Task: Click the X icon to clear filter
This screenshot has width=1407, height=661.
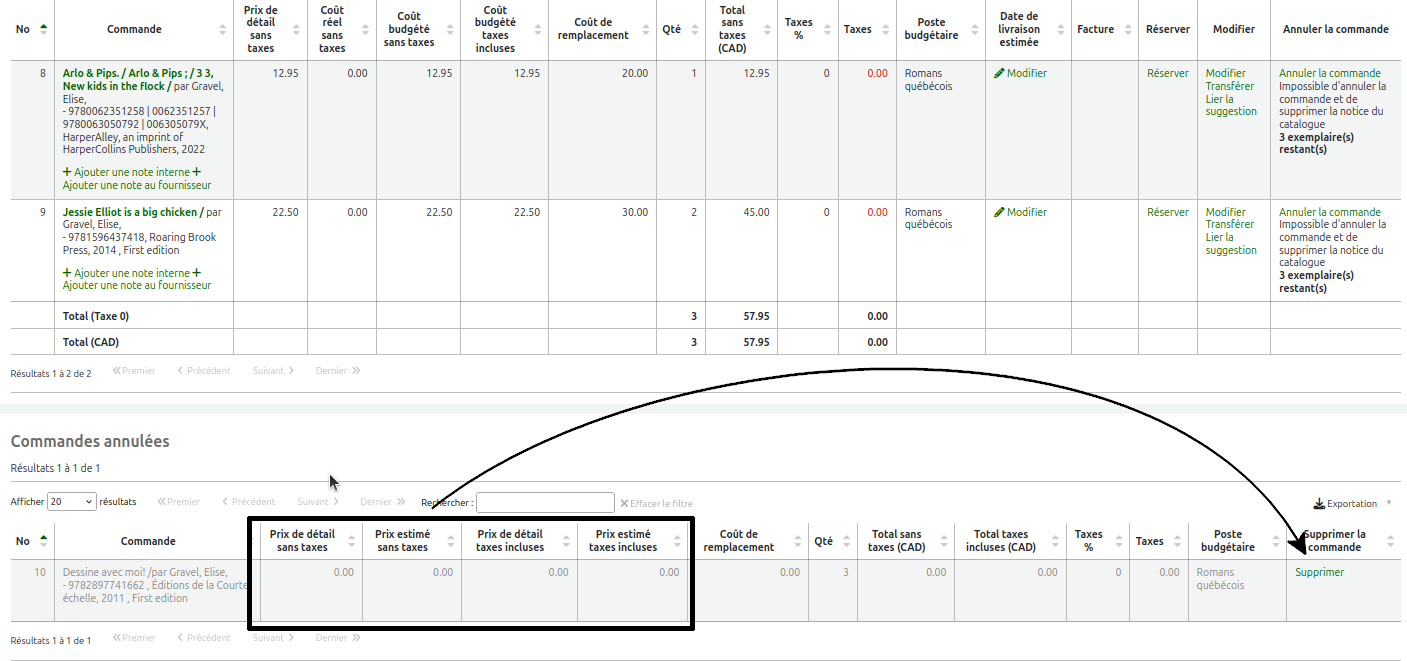Action: pyautogui.click(x=625, y=503)
